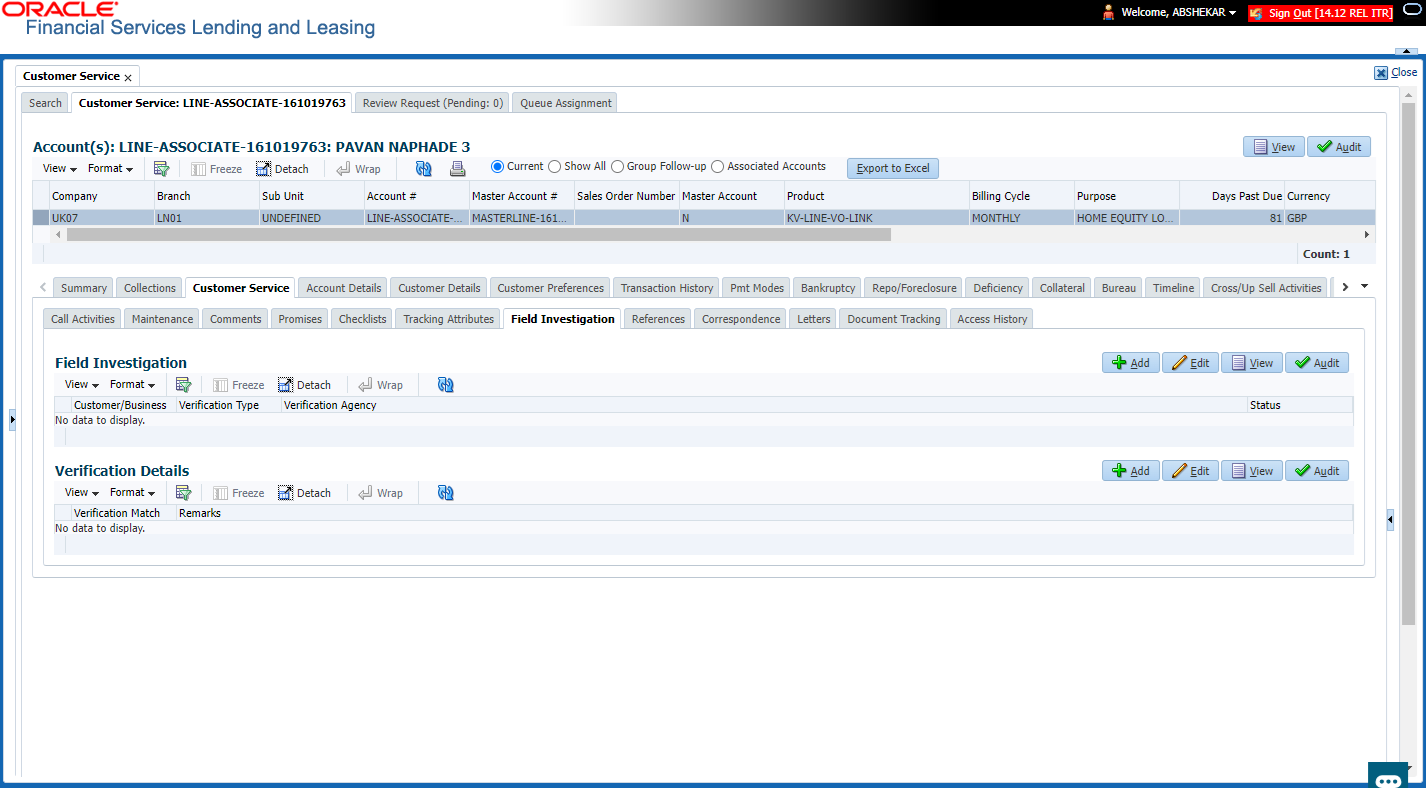
Task: Select the Associated Accounts radio button
Action: coord(718,167)
